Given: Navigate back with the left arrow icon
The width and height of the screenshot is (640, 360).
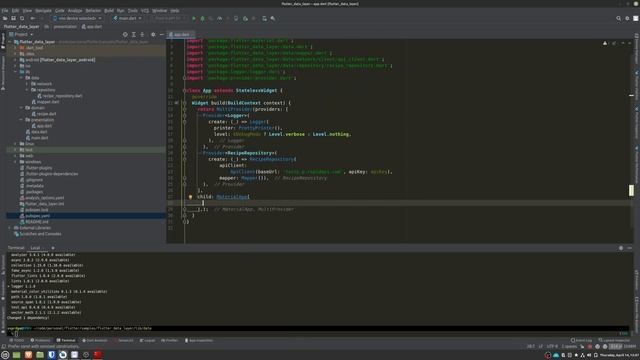Looking at the screenshot, I should coord(33,18).
